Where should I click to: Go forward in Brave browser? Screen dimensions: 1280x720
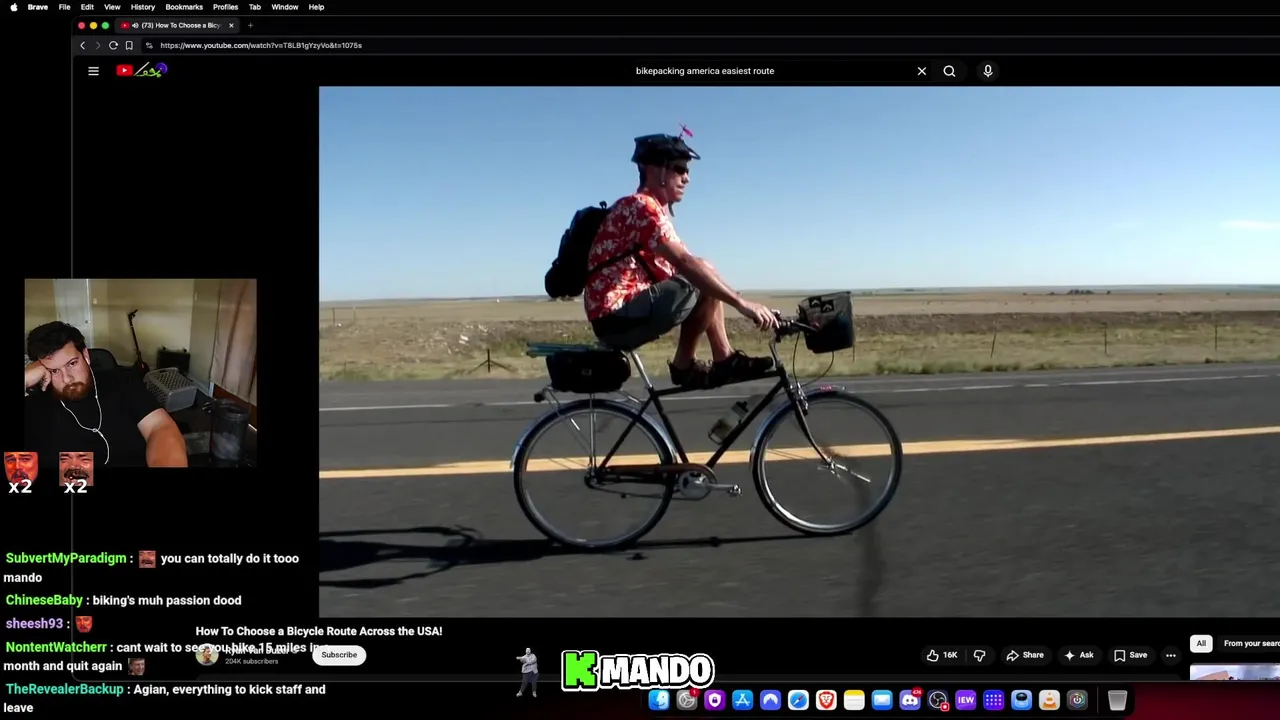pos(97,45)
